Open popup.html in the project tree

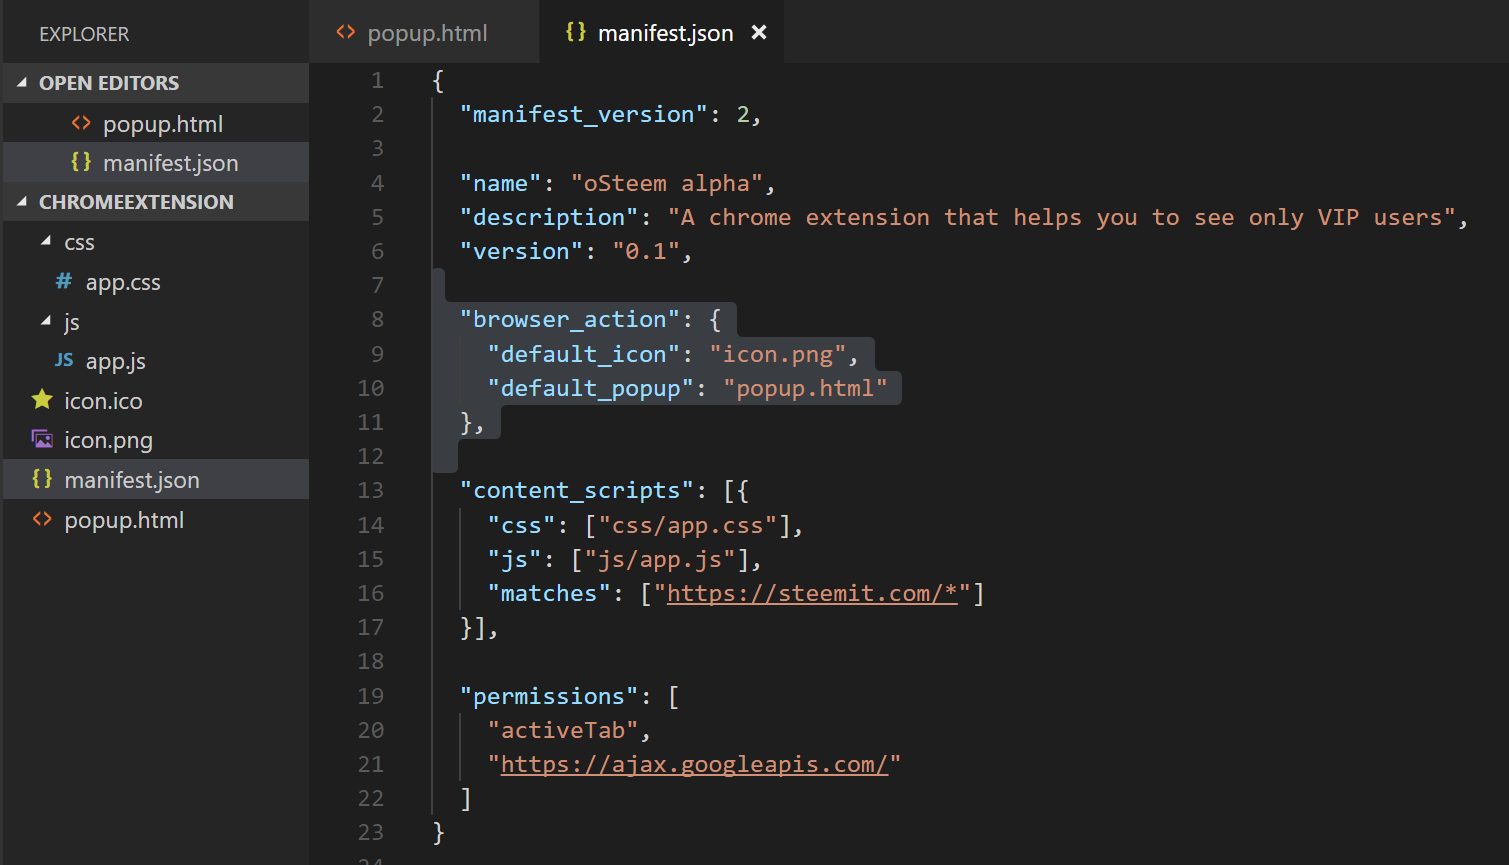124,521
